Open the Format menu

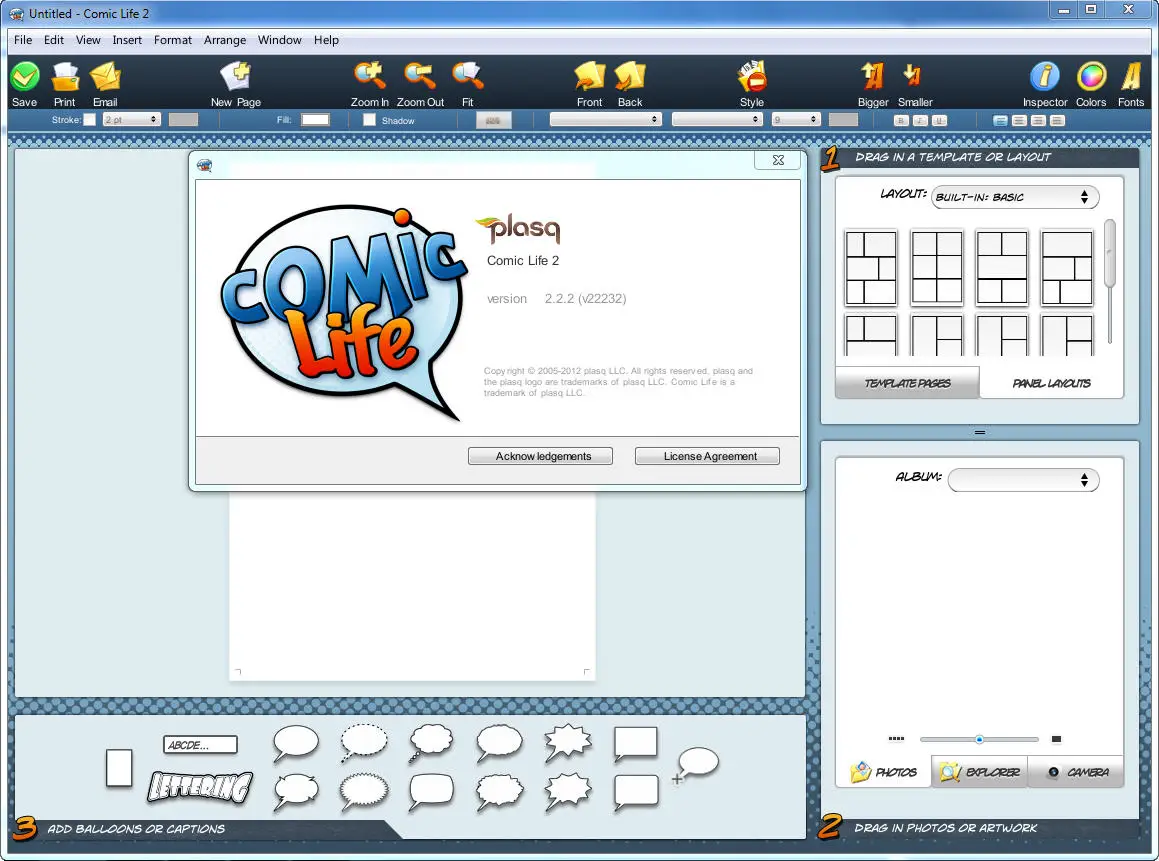[173, 40]
